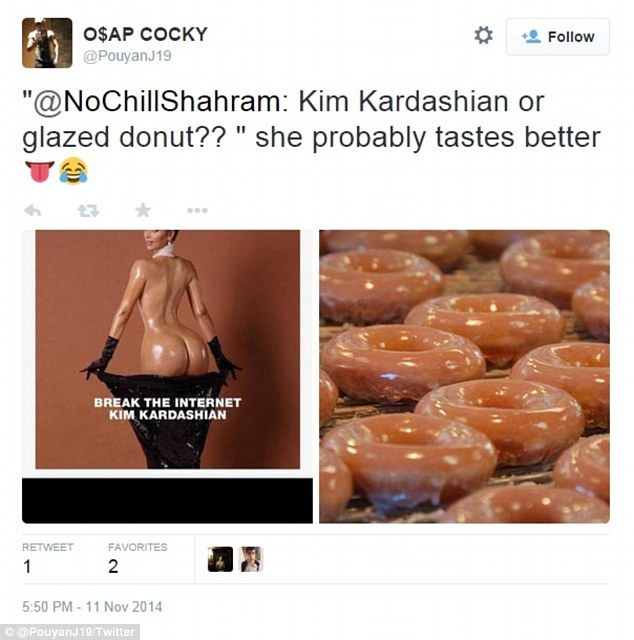Click the @PouyanJ19/Twitter credit caption

click(70, 632)
